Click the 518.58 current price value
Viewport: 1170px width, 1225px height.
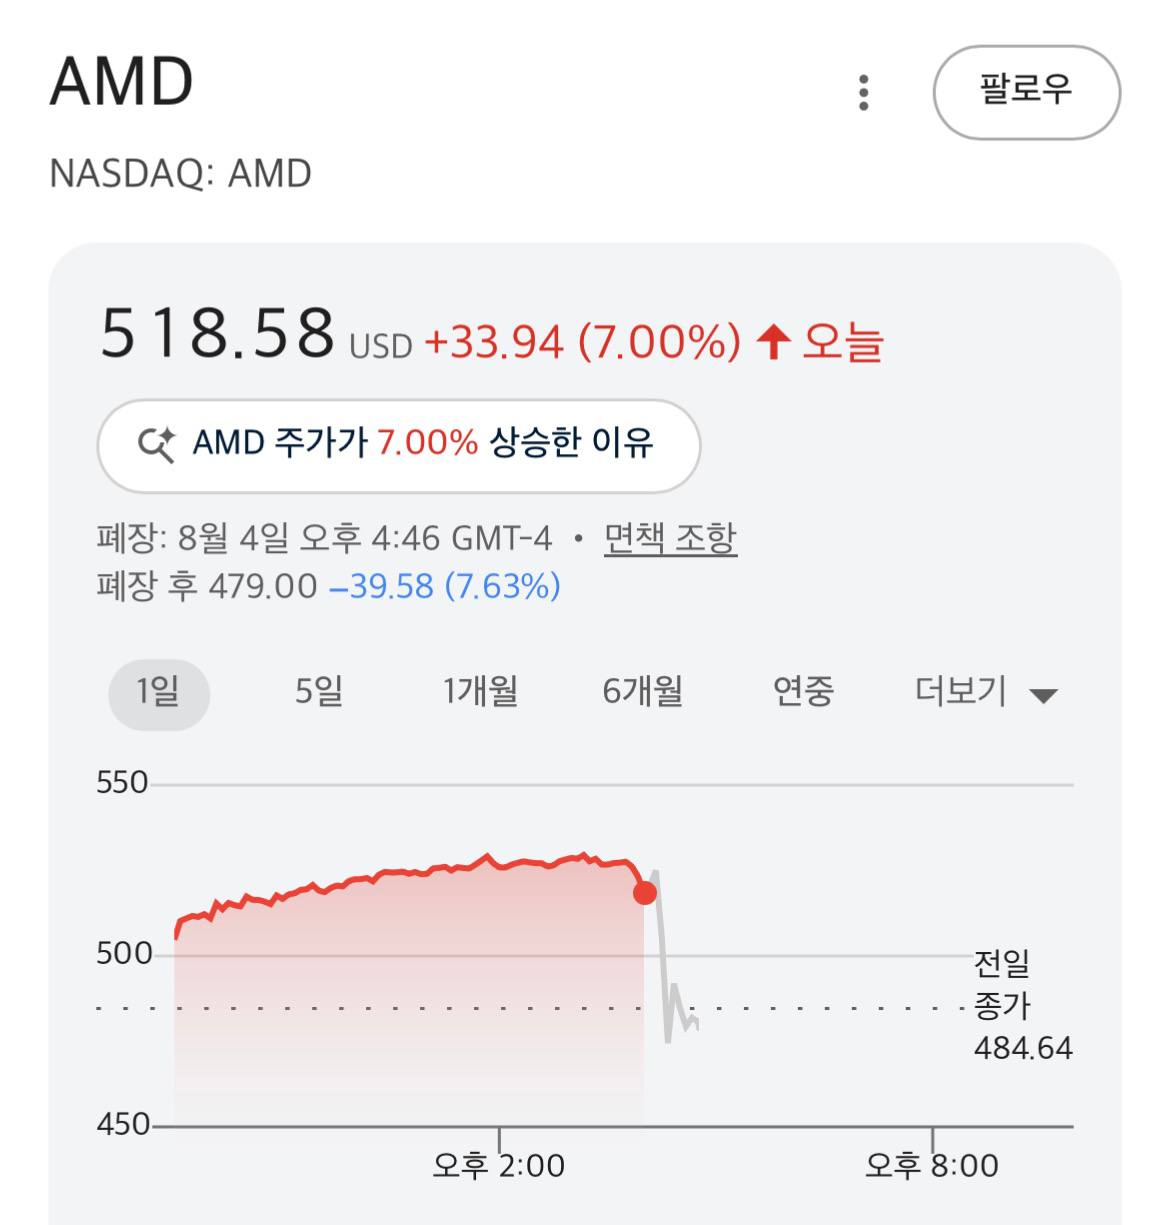[x=217, y=333]
